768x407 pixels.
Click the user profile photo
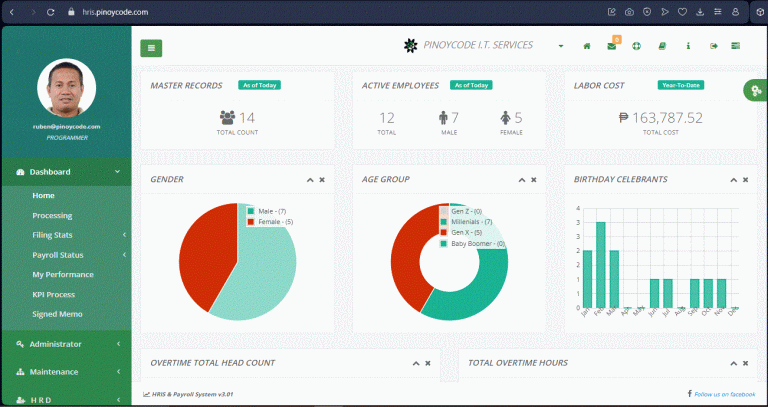(66, 90)
